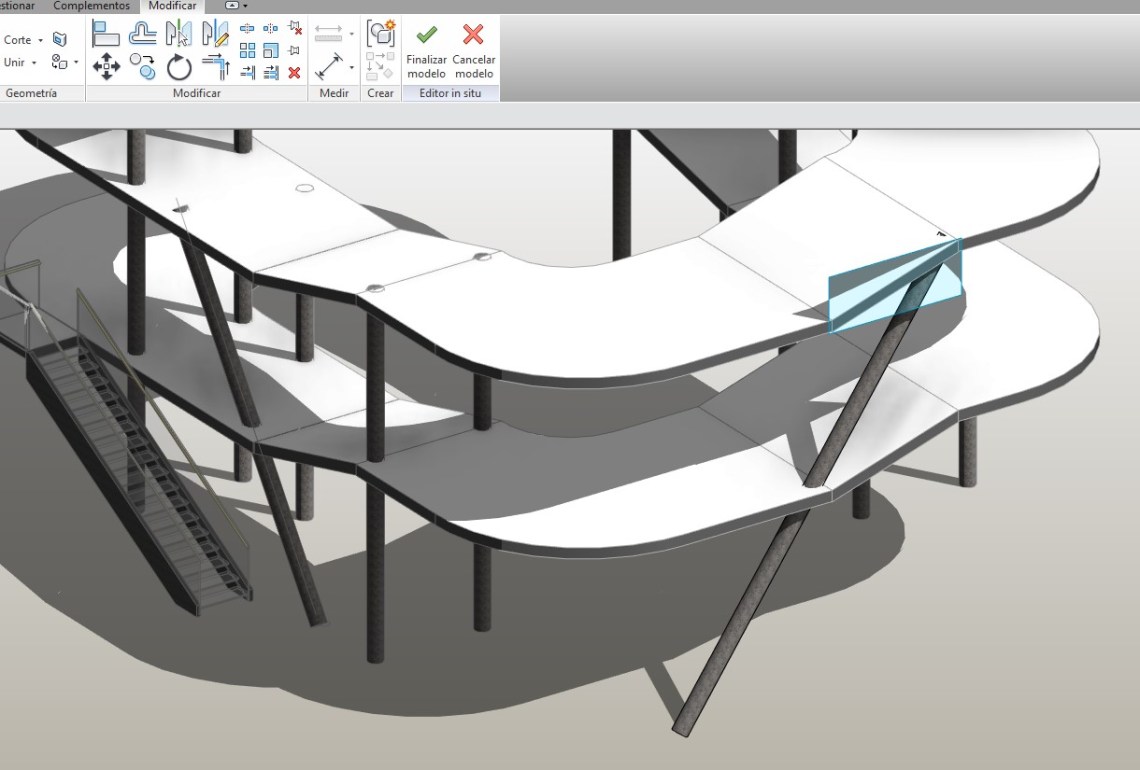1140x770 pixels.
Task: Click the red Delete icon
Action: [x=294, y=72]
